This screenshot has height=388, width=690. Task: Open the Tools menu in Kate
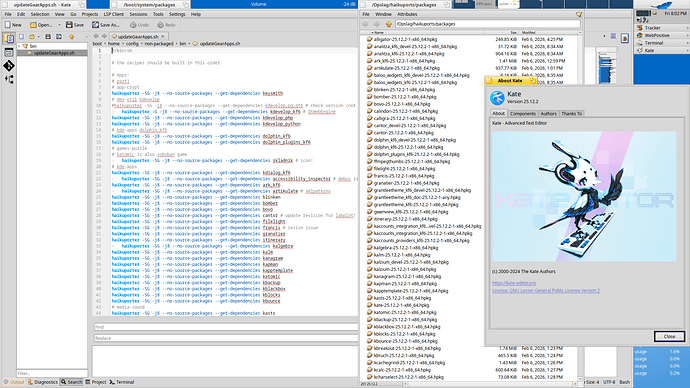tap(158, 14)
